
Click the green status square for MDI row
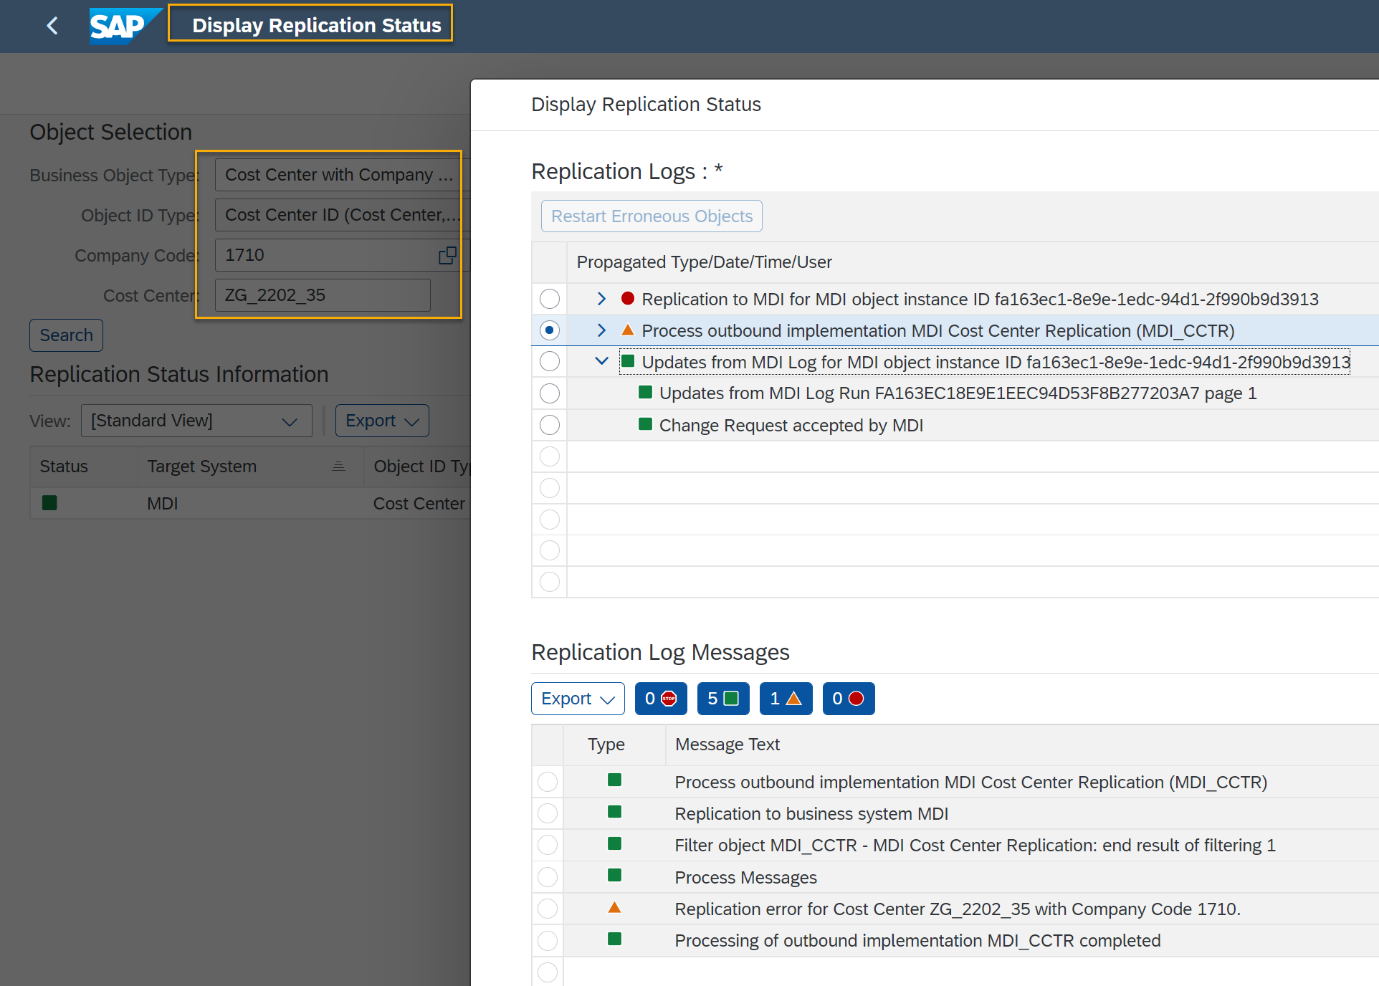click(x=49, y=503)
